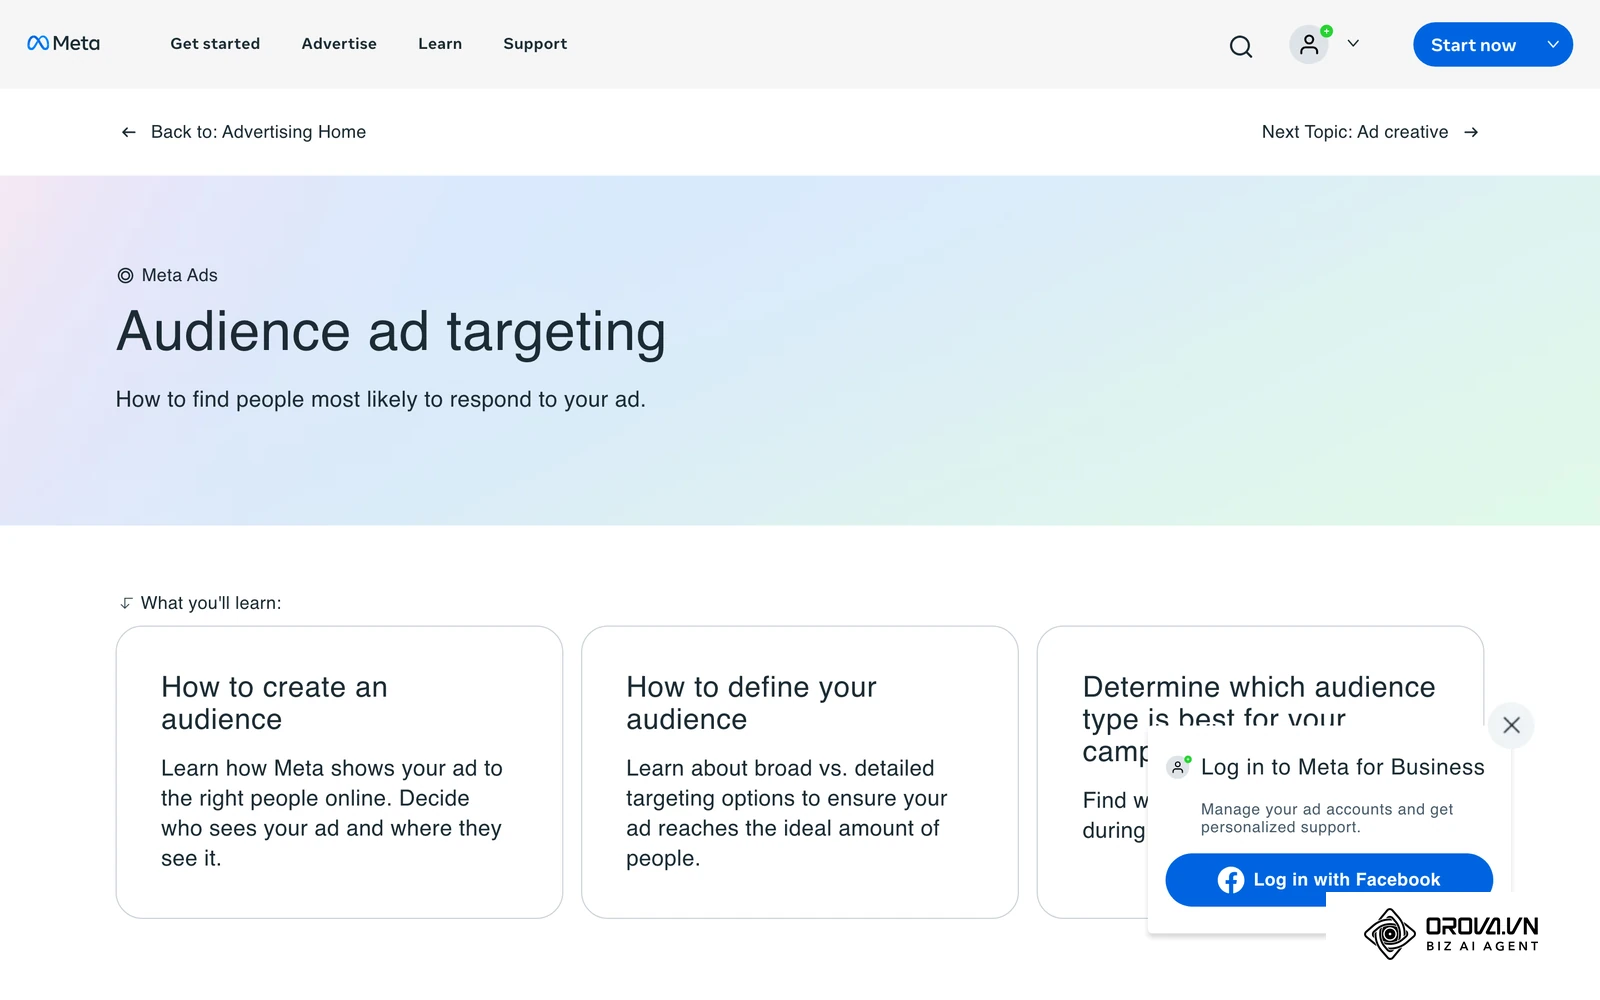
Task: Click the What you'll learn label
Action: (x=211, y=603)
